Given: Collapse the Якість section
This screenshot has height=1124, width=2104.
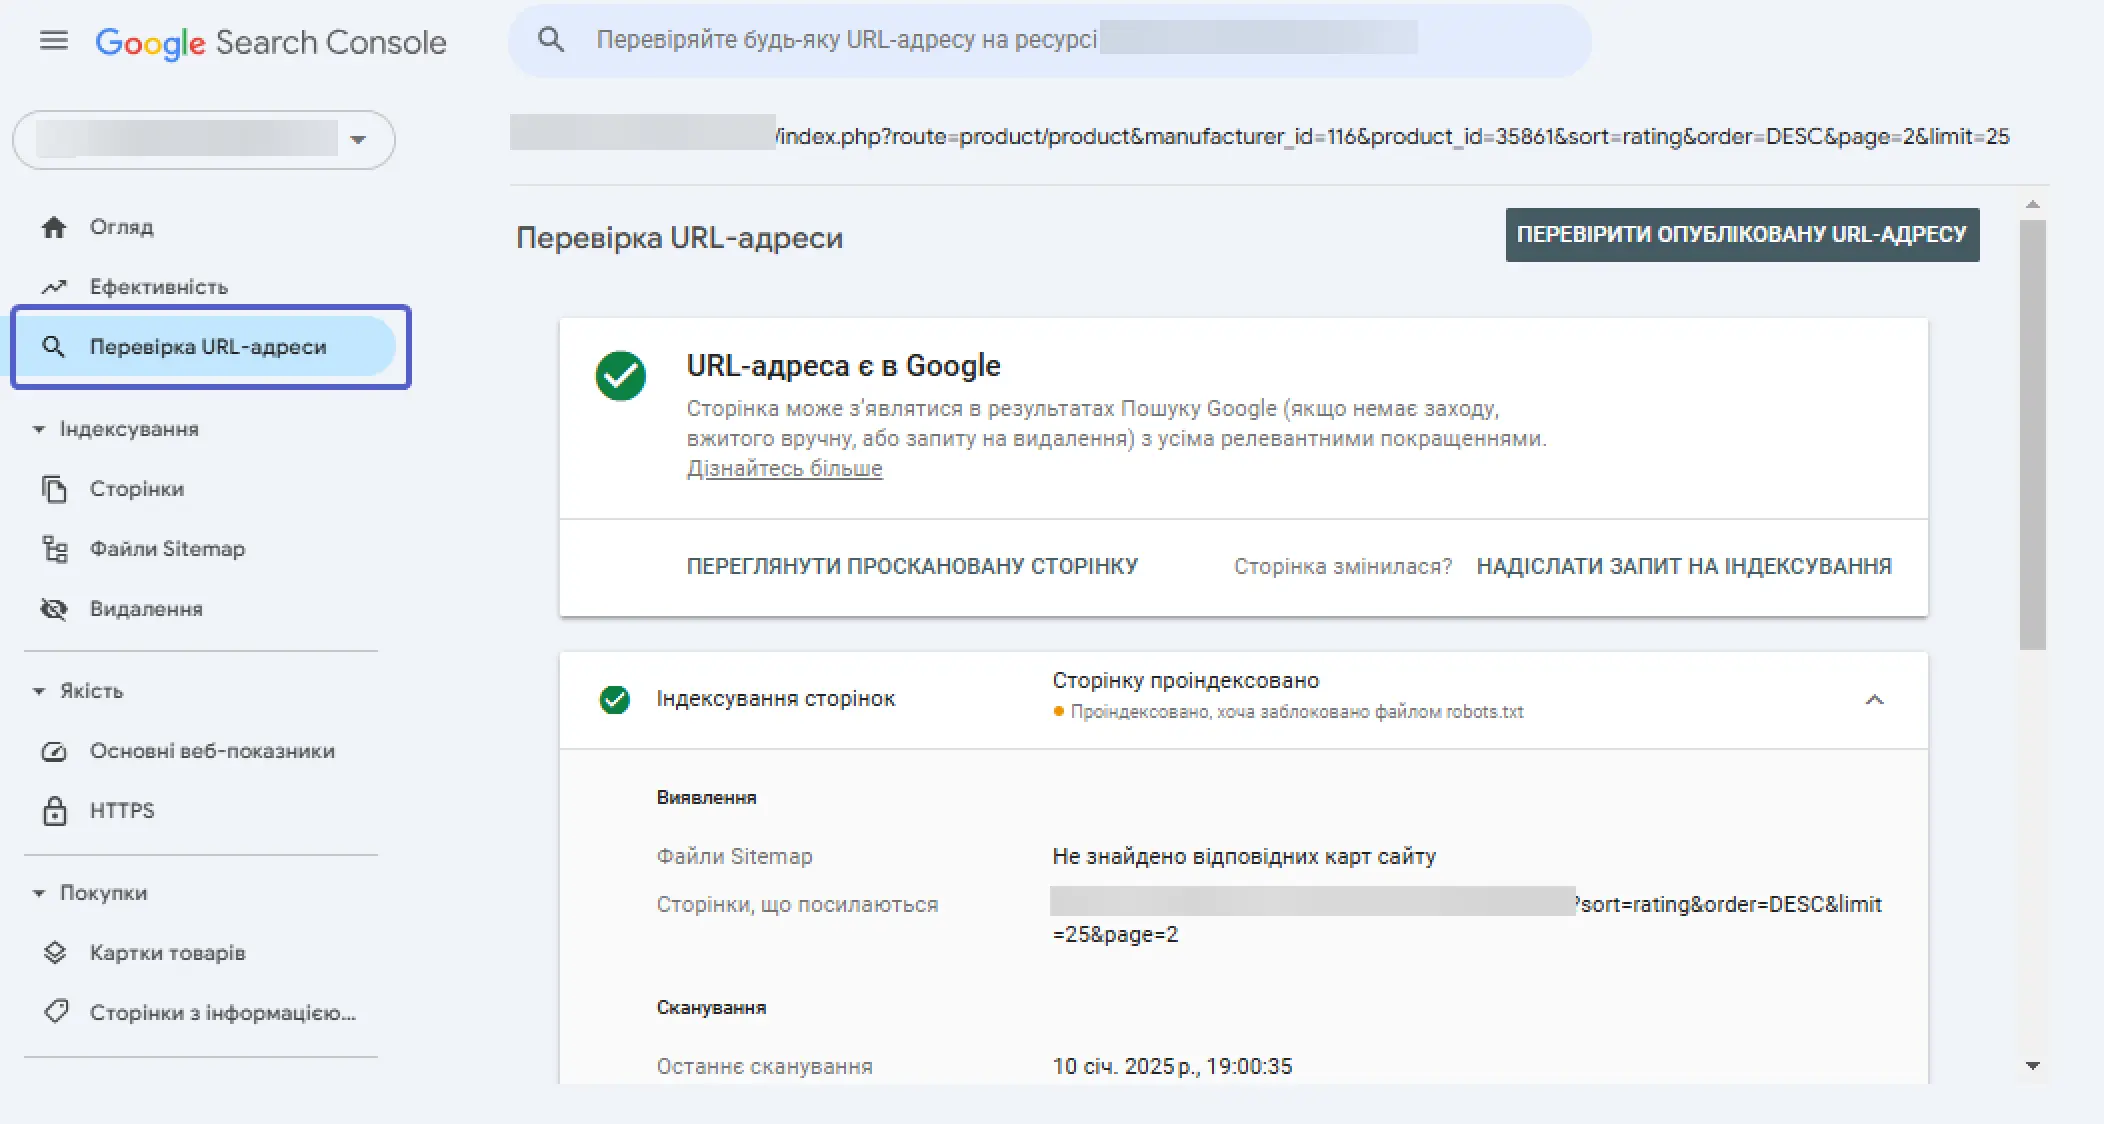Looking at the screenshot, I should pos(39,691).
